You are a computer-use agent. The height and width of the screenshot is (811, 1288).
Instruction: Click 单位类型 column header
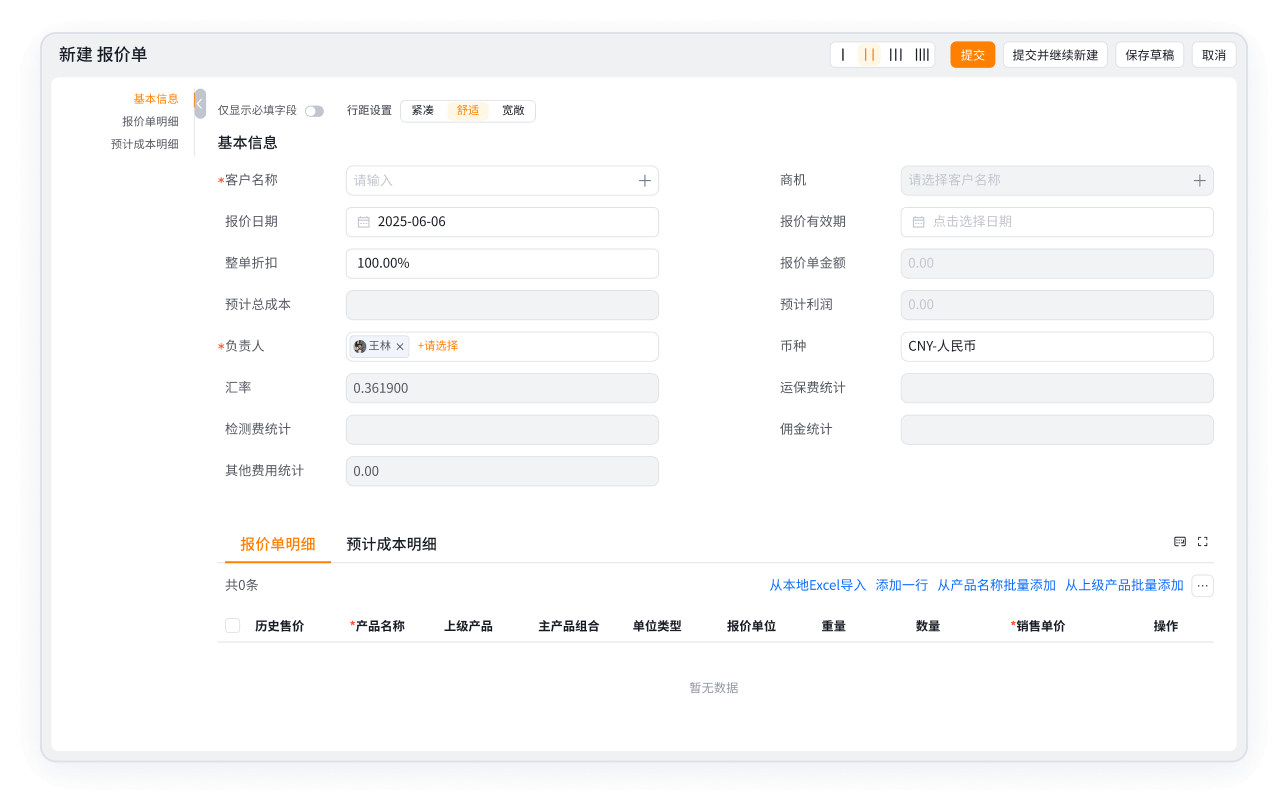click(657, 627)
